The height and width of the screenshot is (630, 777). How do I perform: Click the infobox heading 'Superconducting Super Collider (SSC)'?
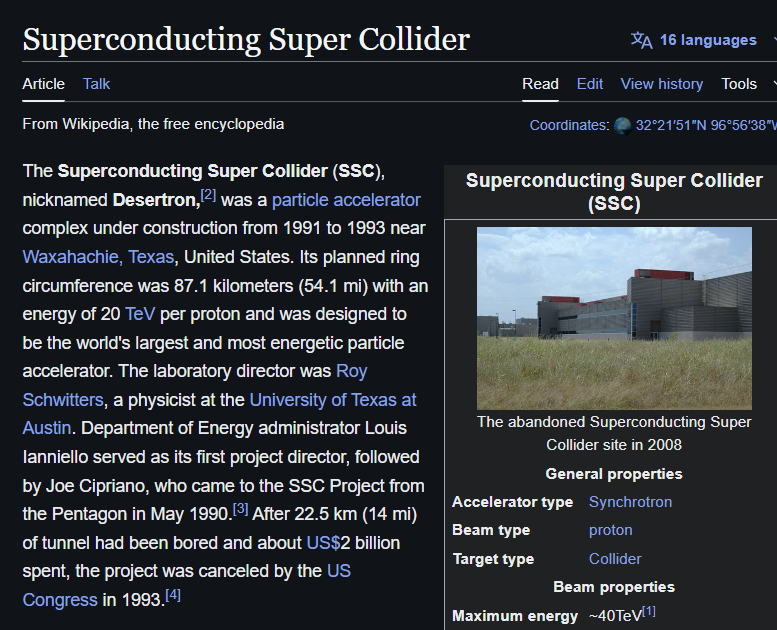[x=614, y=192]
